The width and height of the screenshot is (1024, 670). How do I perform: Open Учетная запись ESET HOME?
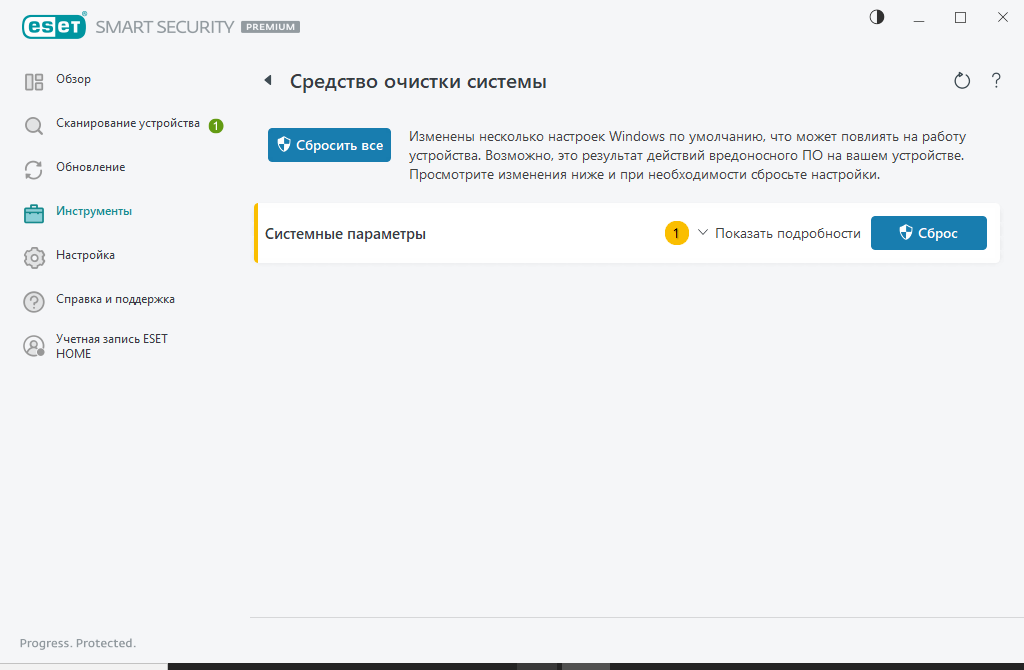[x=112, y=346]
